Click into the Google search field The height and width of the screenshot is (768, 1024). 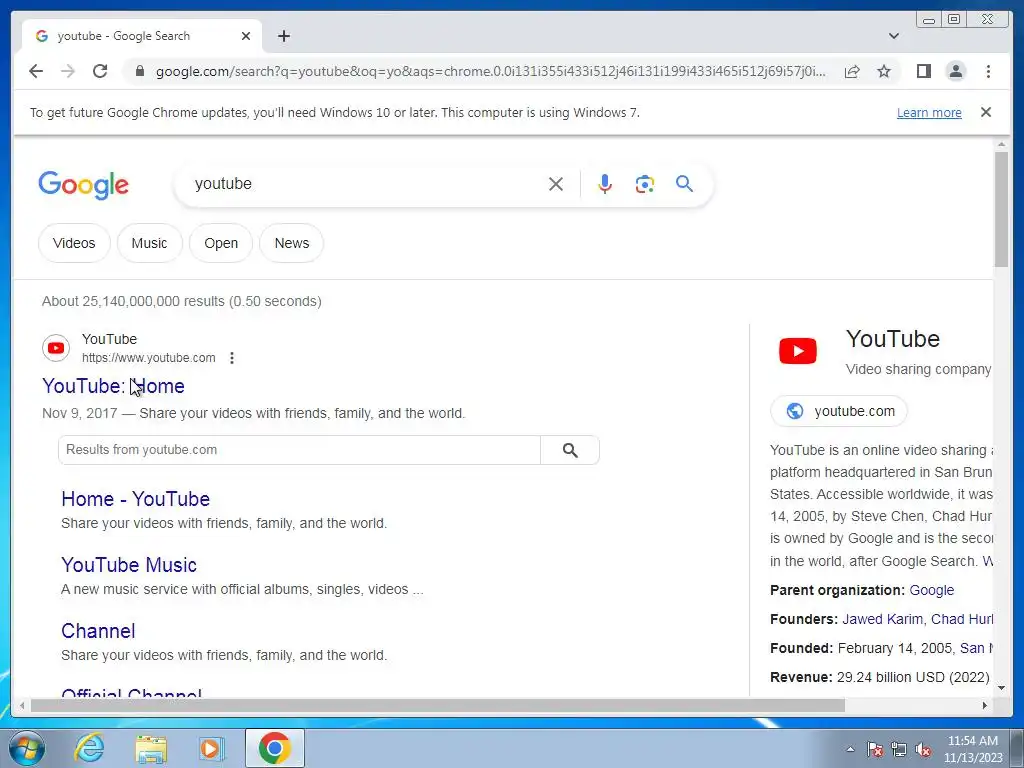click(366, 184)
